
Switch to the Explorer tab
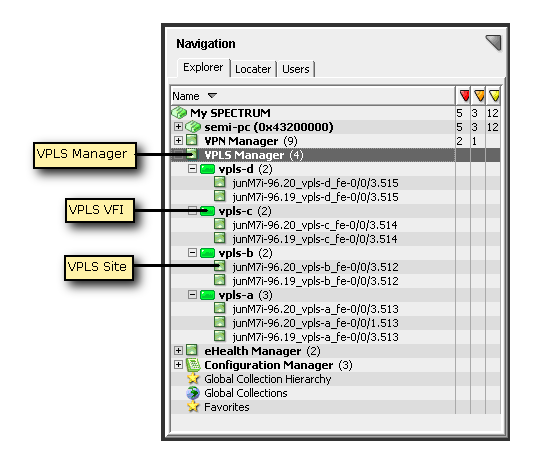pos(203,67)
